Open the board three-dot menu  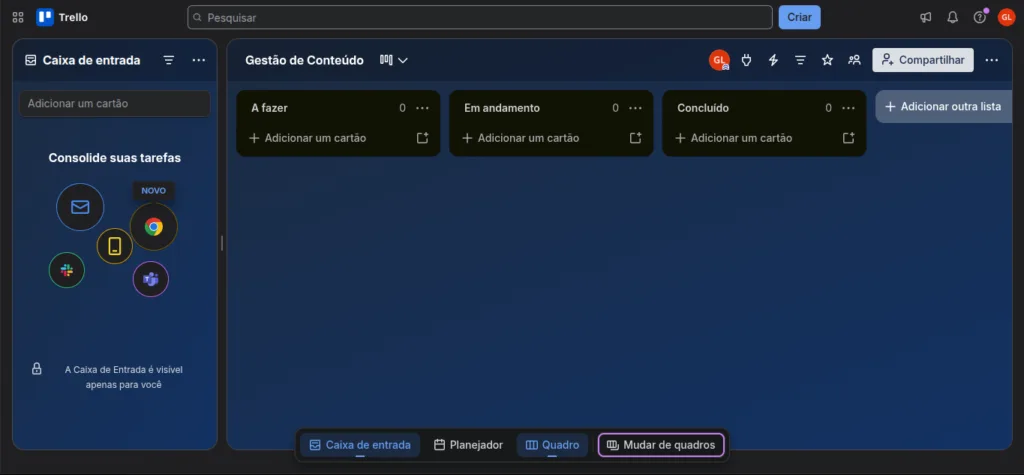(991, 60)
